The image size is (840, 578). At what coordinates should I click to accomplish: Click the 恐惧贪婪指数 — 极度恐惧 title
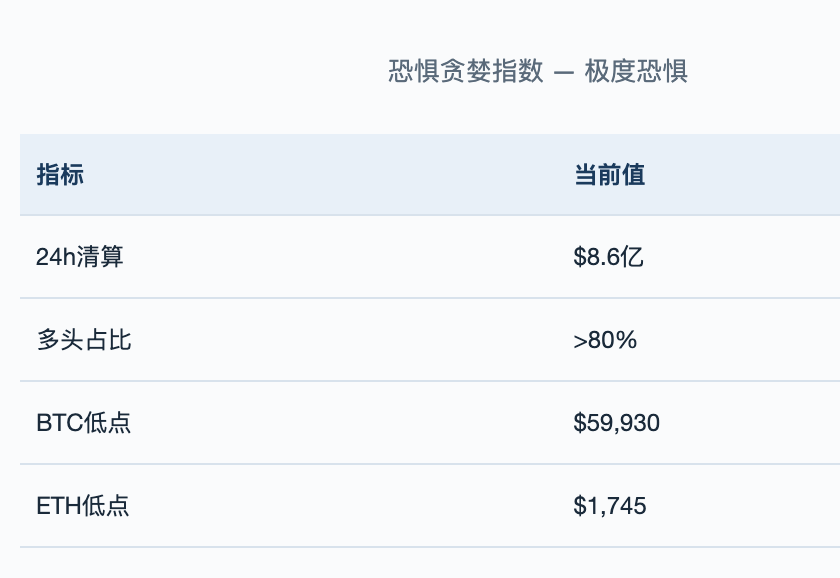[537, 71]
